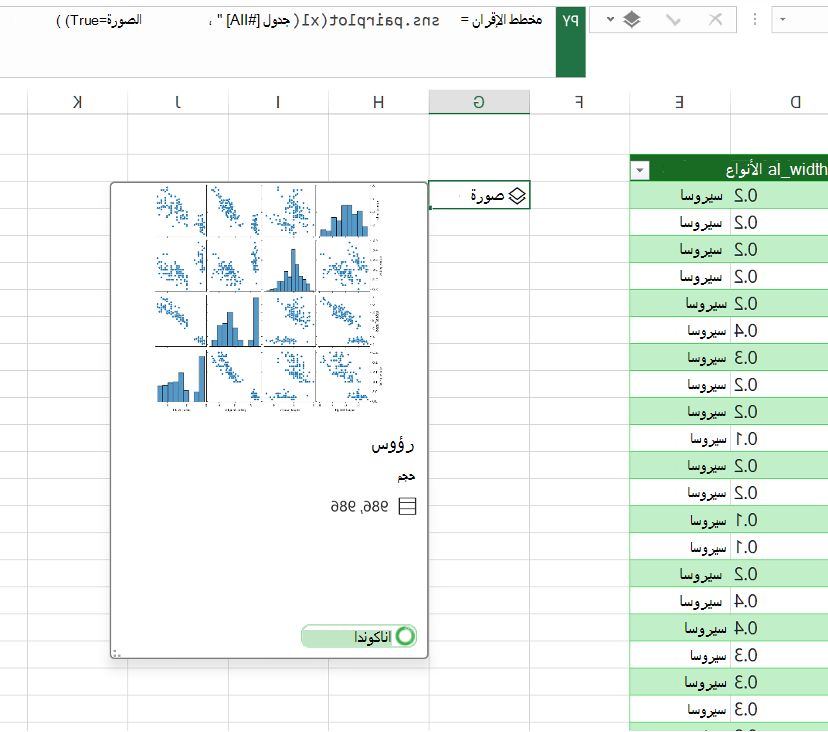Screen dimensions: 828x732
Task: Click the اناكوندا button in the card
Action: [x=359, y=636]
